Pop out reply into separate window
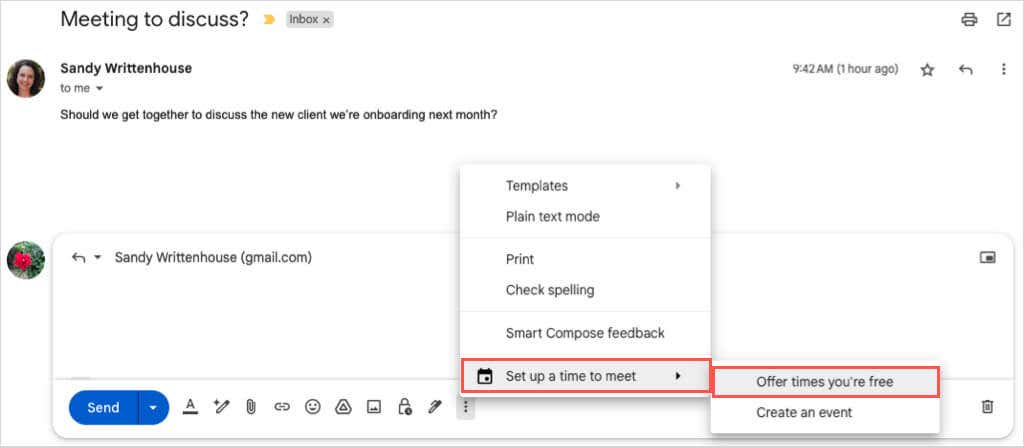Screen dimensions: 1024x447 (x=987, y=257)
